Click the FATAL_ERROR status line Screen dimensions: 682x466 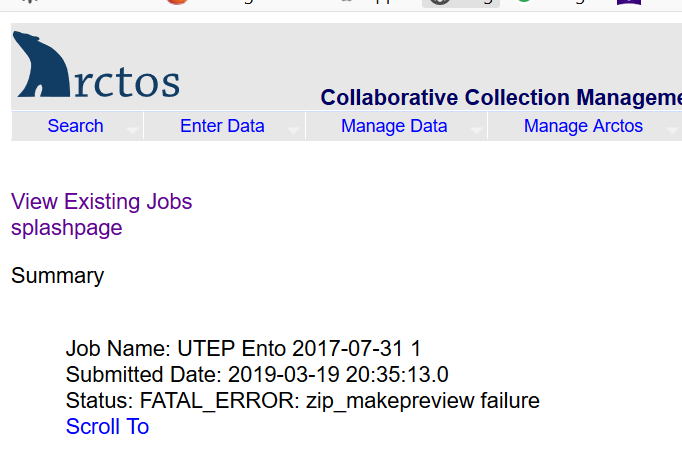click(303, 401)
